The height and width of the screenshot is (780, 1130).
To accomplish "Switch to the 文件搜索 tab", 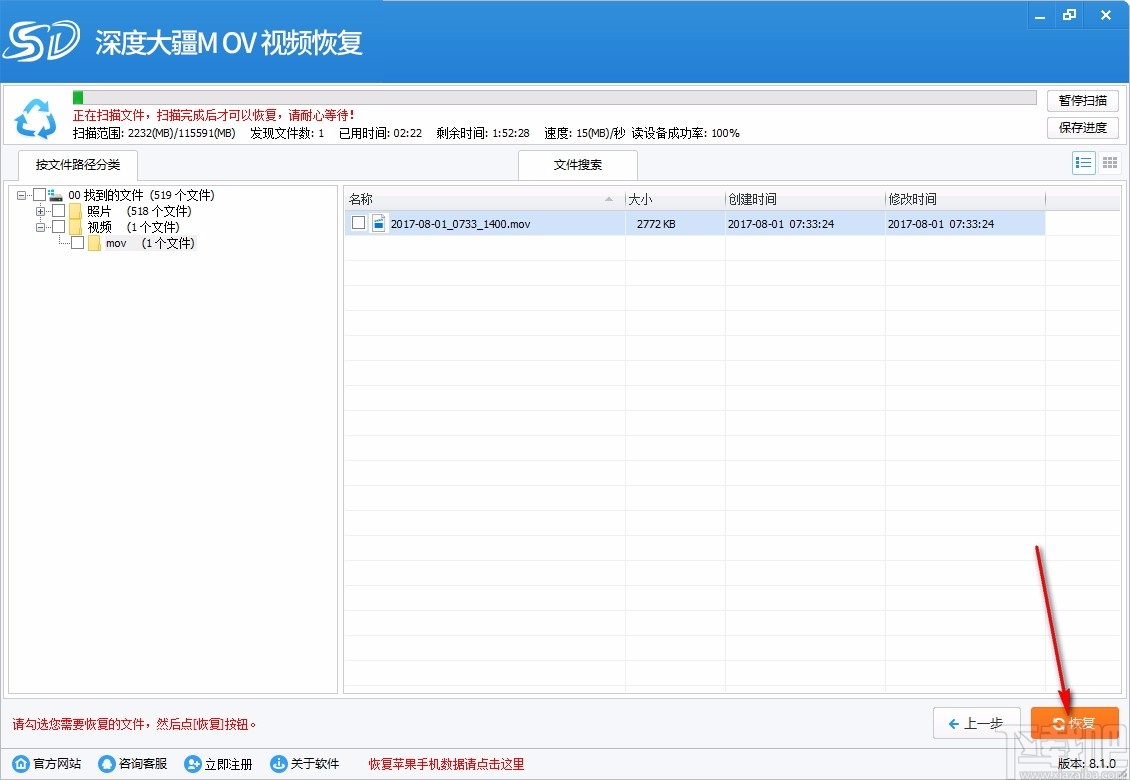I will 577,164.
